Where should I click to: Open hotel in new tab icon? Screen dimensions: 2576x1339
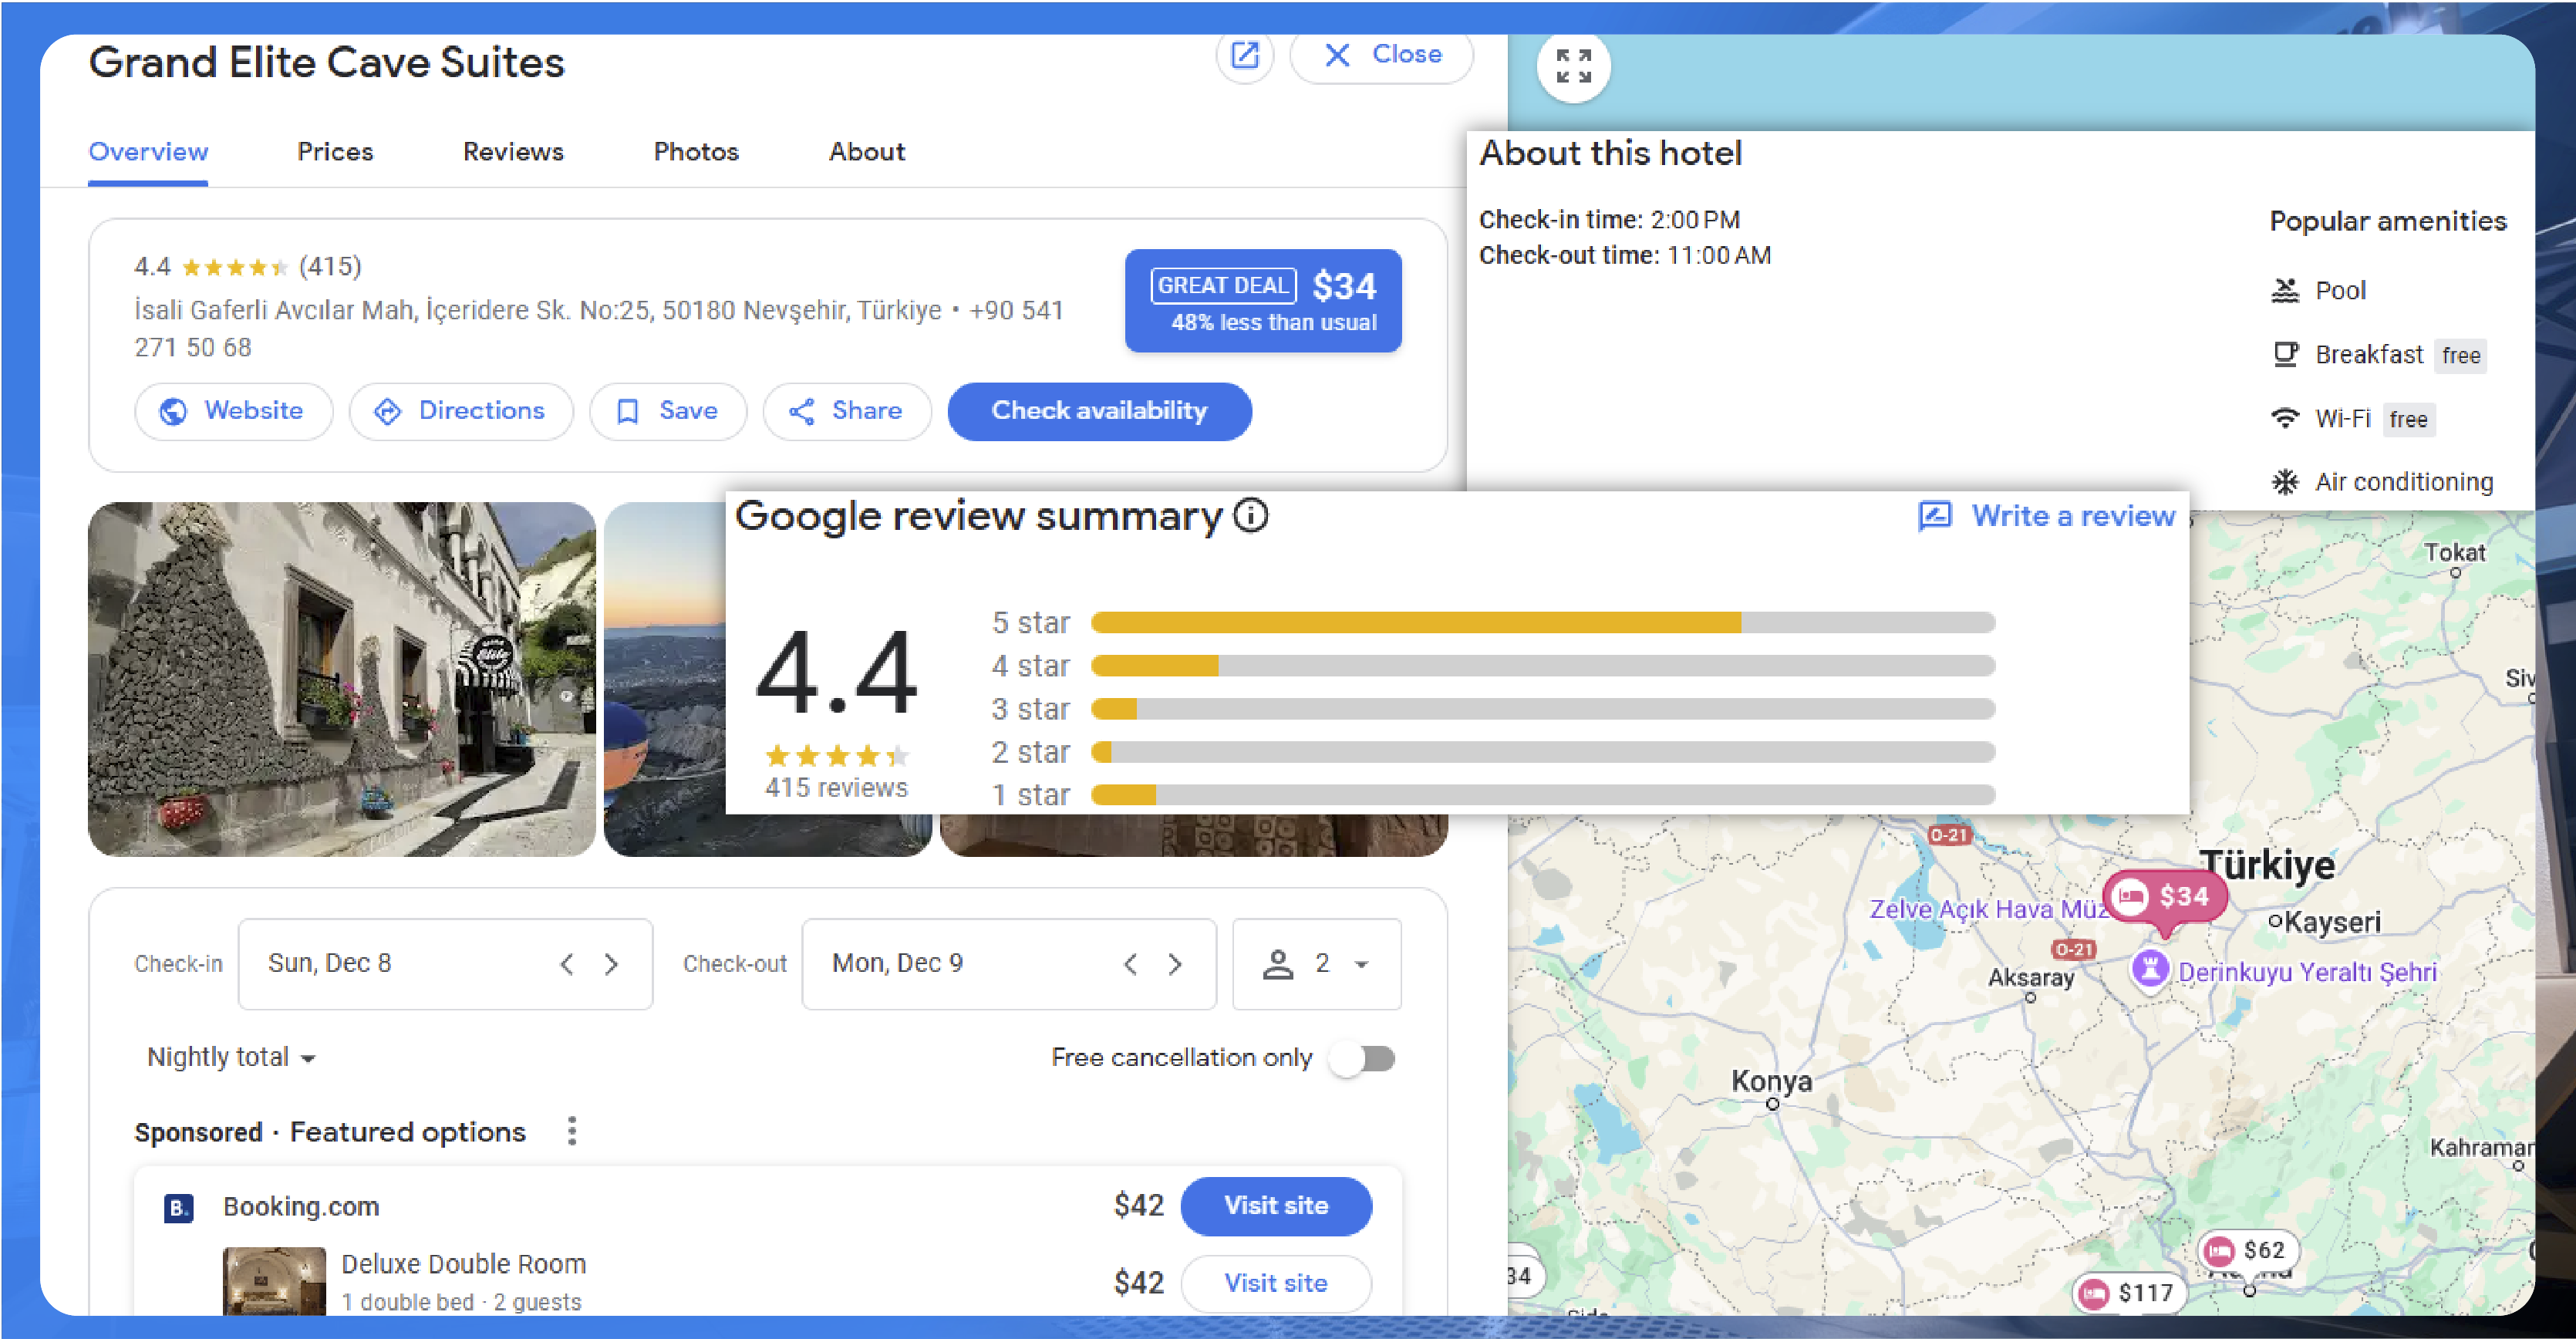[1244, 56]
